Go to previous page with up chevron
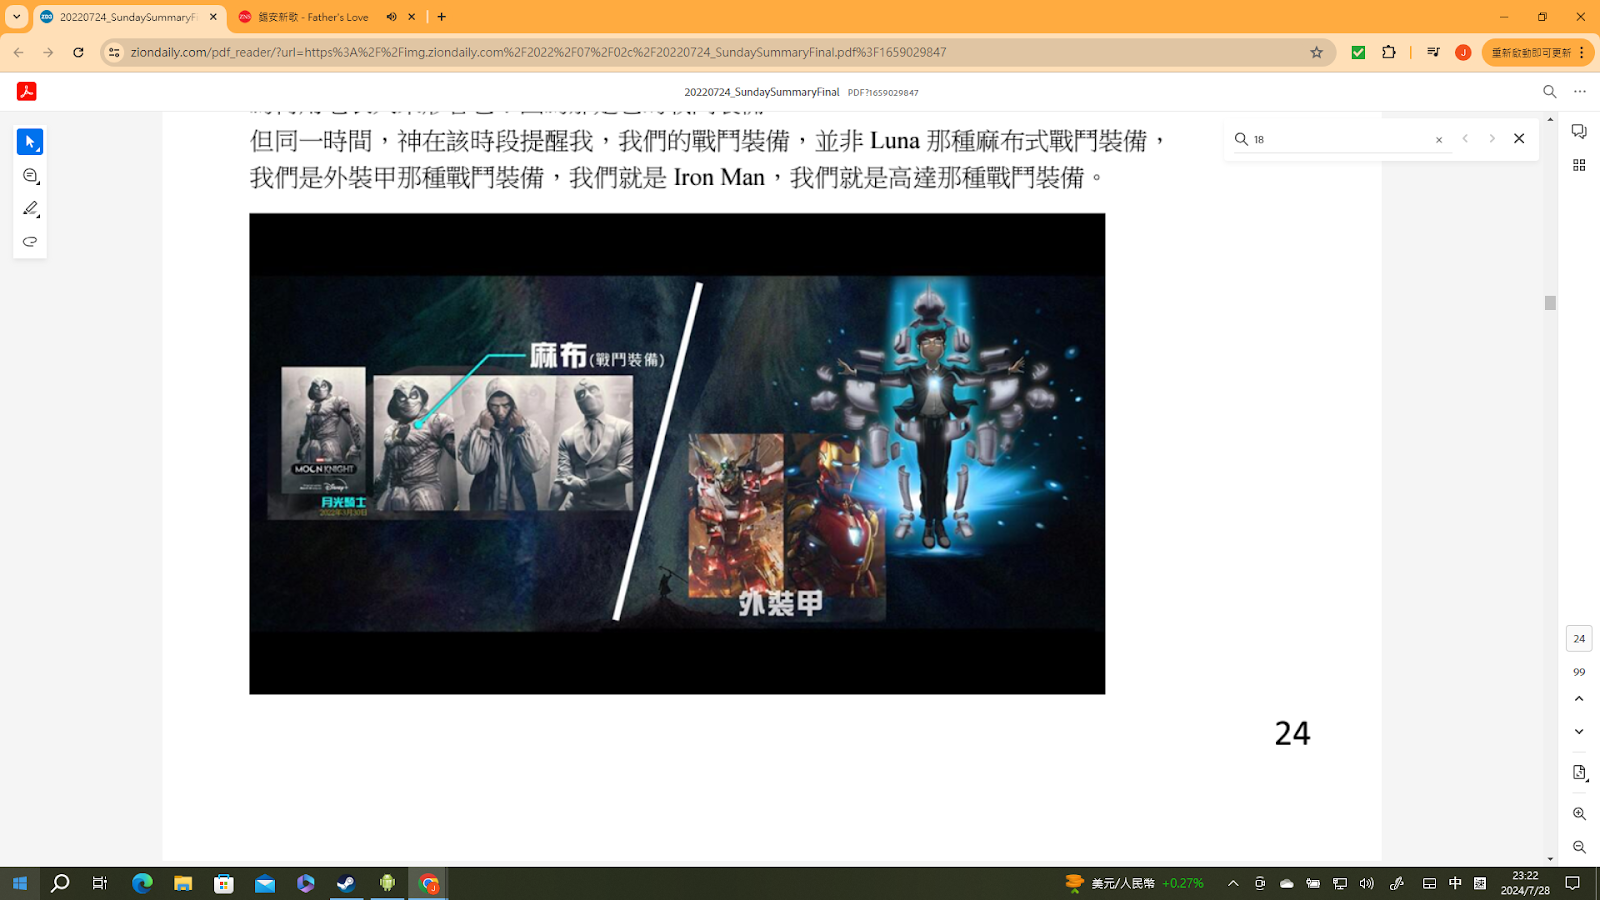Viewport: 1600px width, 900px height. (1579, 699)
